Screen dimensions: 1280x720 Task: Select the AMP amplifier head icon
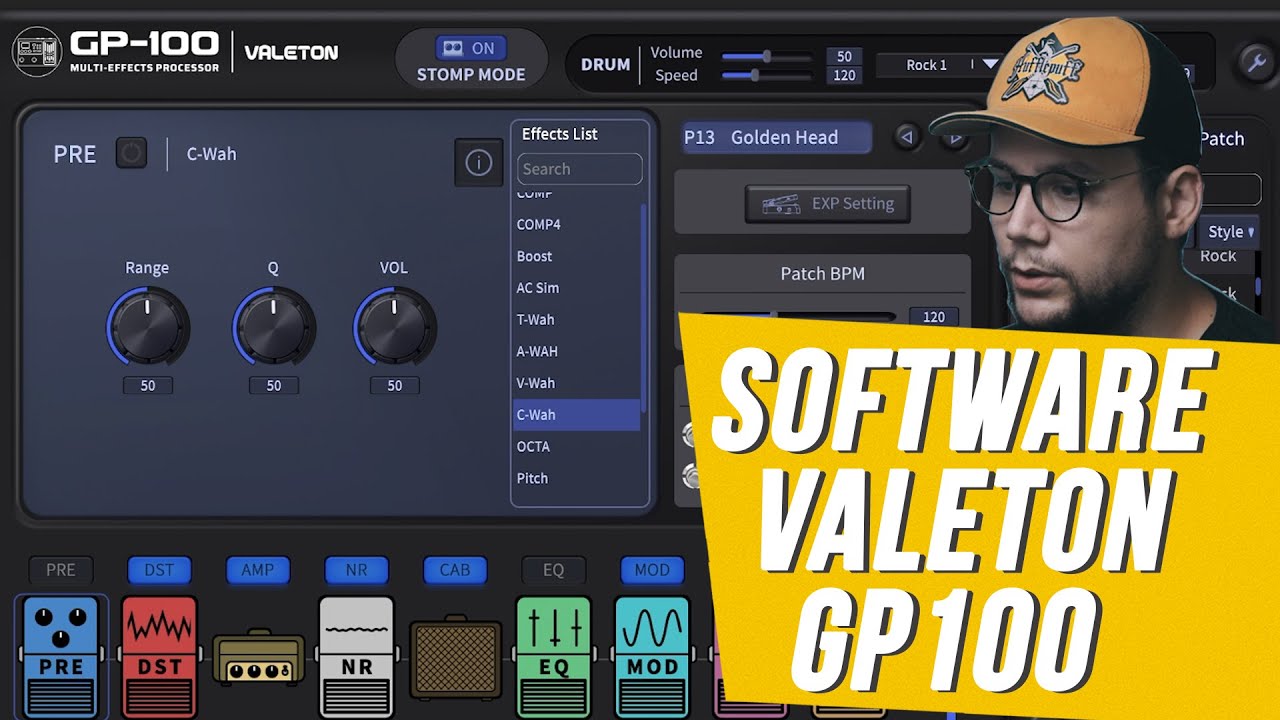pyautogui.click(x=258, y=658)
